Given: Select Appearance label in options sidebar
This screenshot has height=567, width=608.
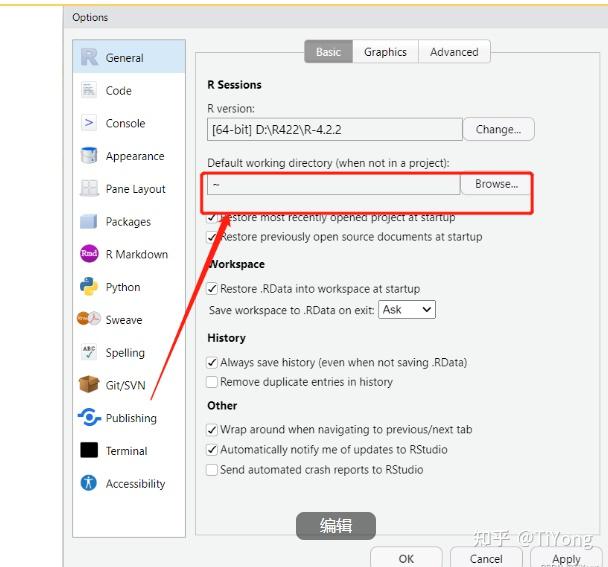Looking at the screenshot, I should coord(135,156).
